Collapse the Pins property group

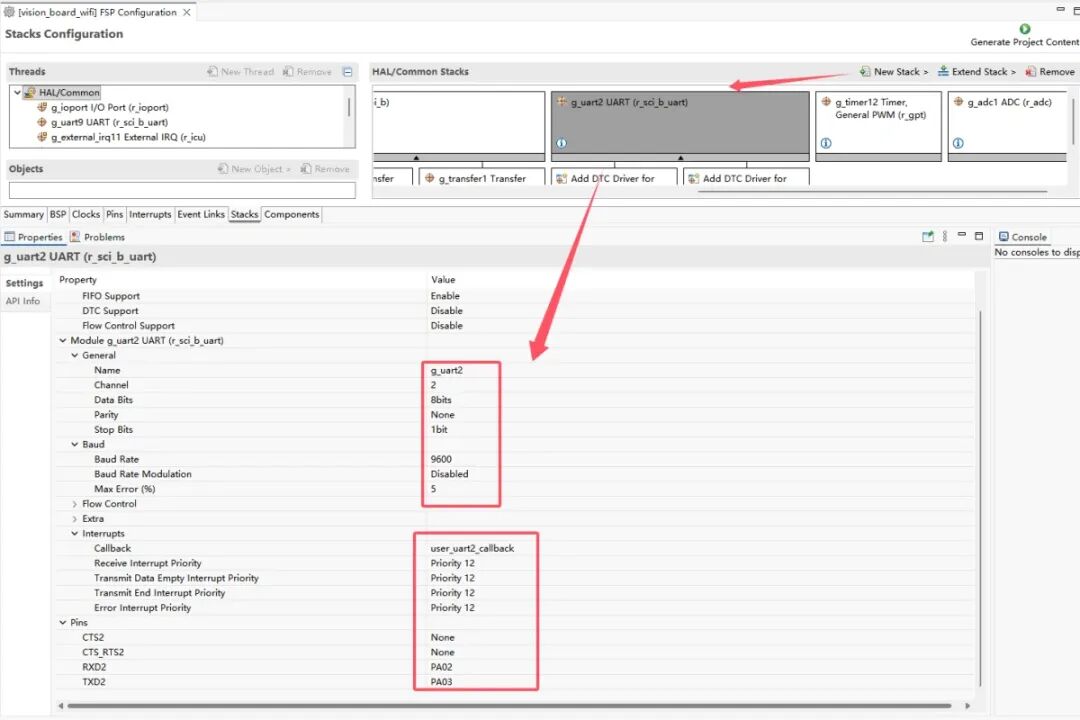[63, 622]
